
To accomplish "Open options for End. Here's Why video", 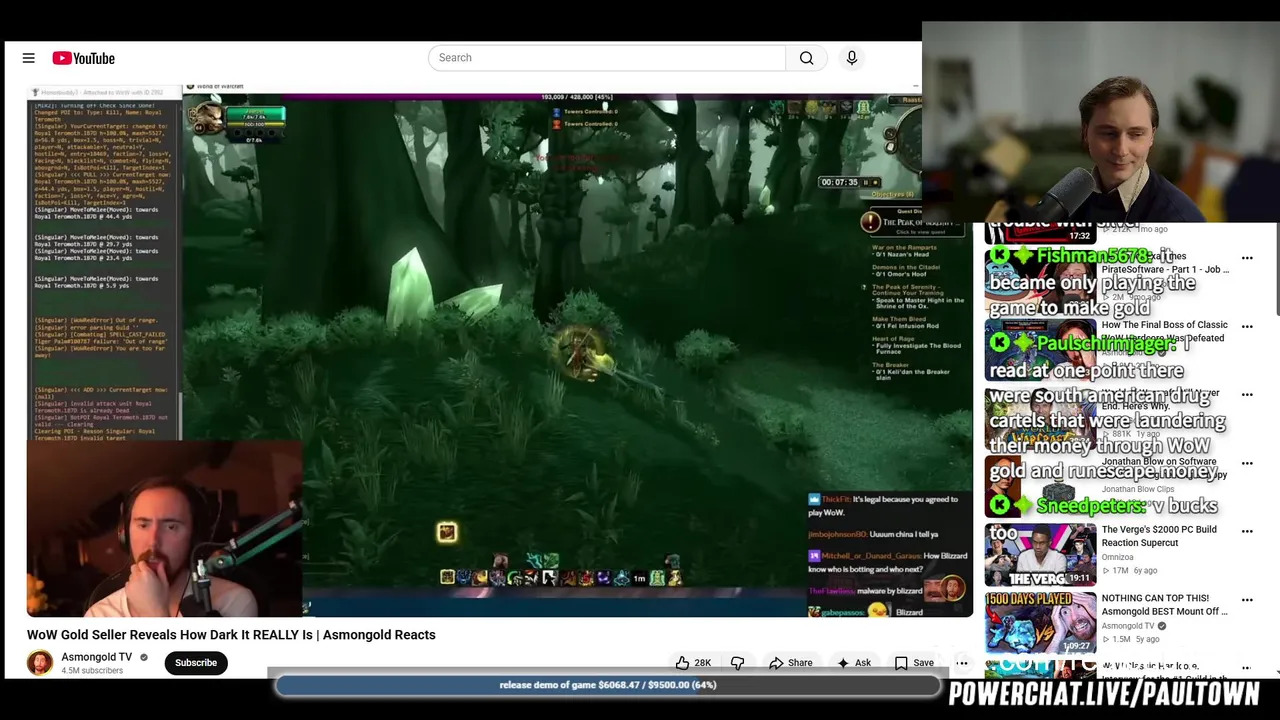I will point(1247,395).
